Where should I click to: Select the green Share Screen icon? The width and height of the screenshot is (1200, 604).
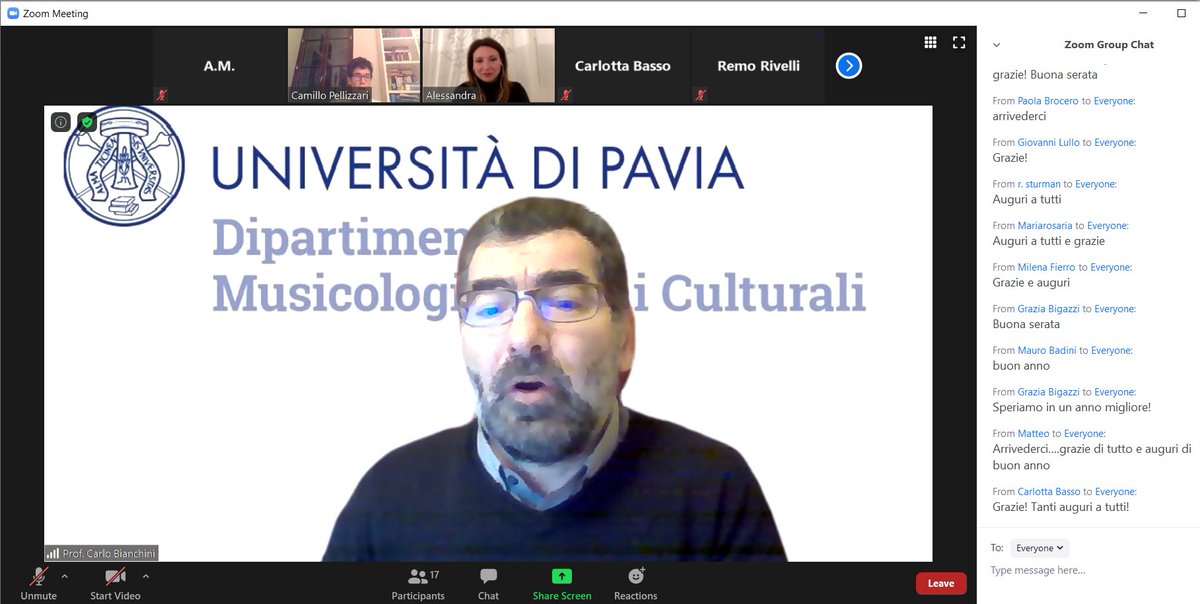[560, 577]
